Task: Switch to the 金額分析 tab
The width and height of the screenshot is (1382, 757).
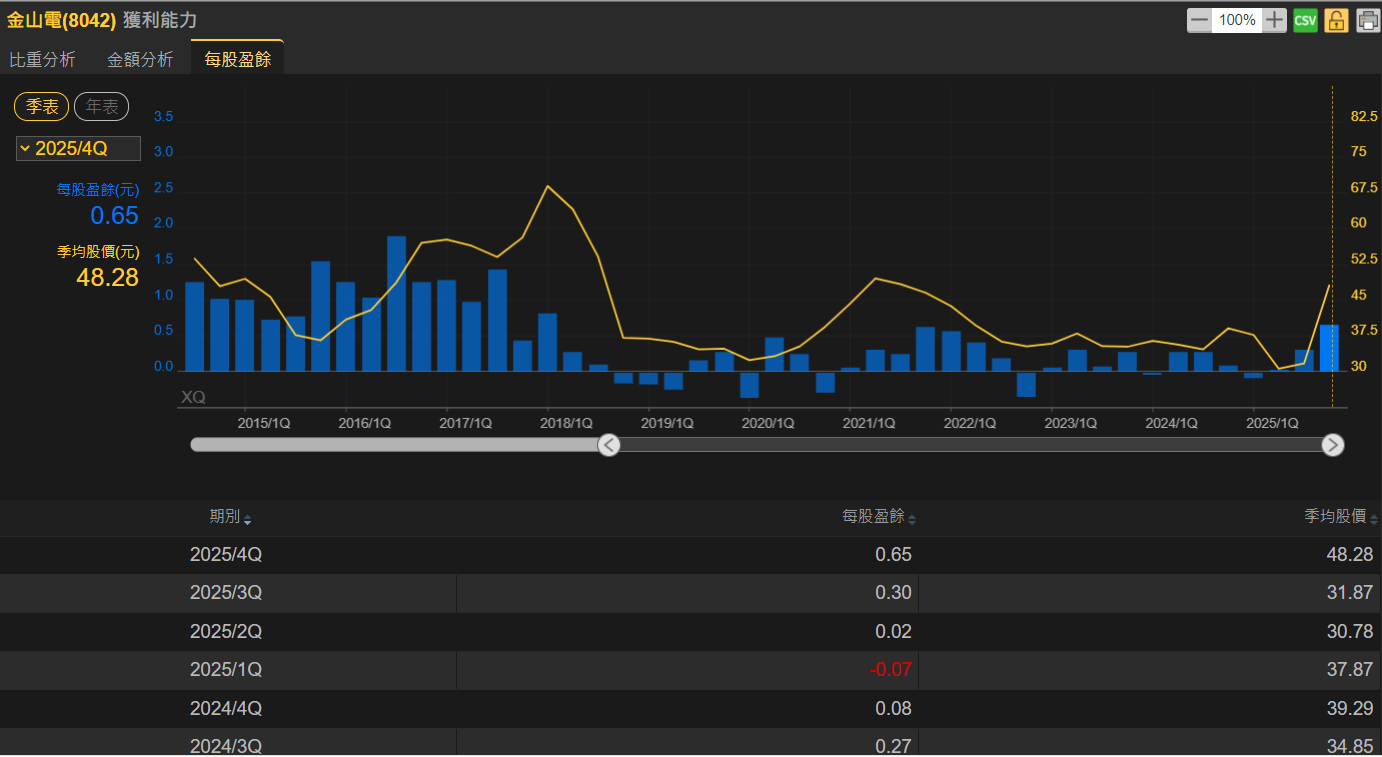Action: [140, 60]
